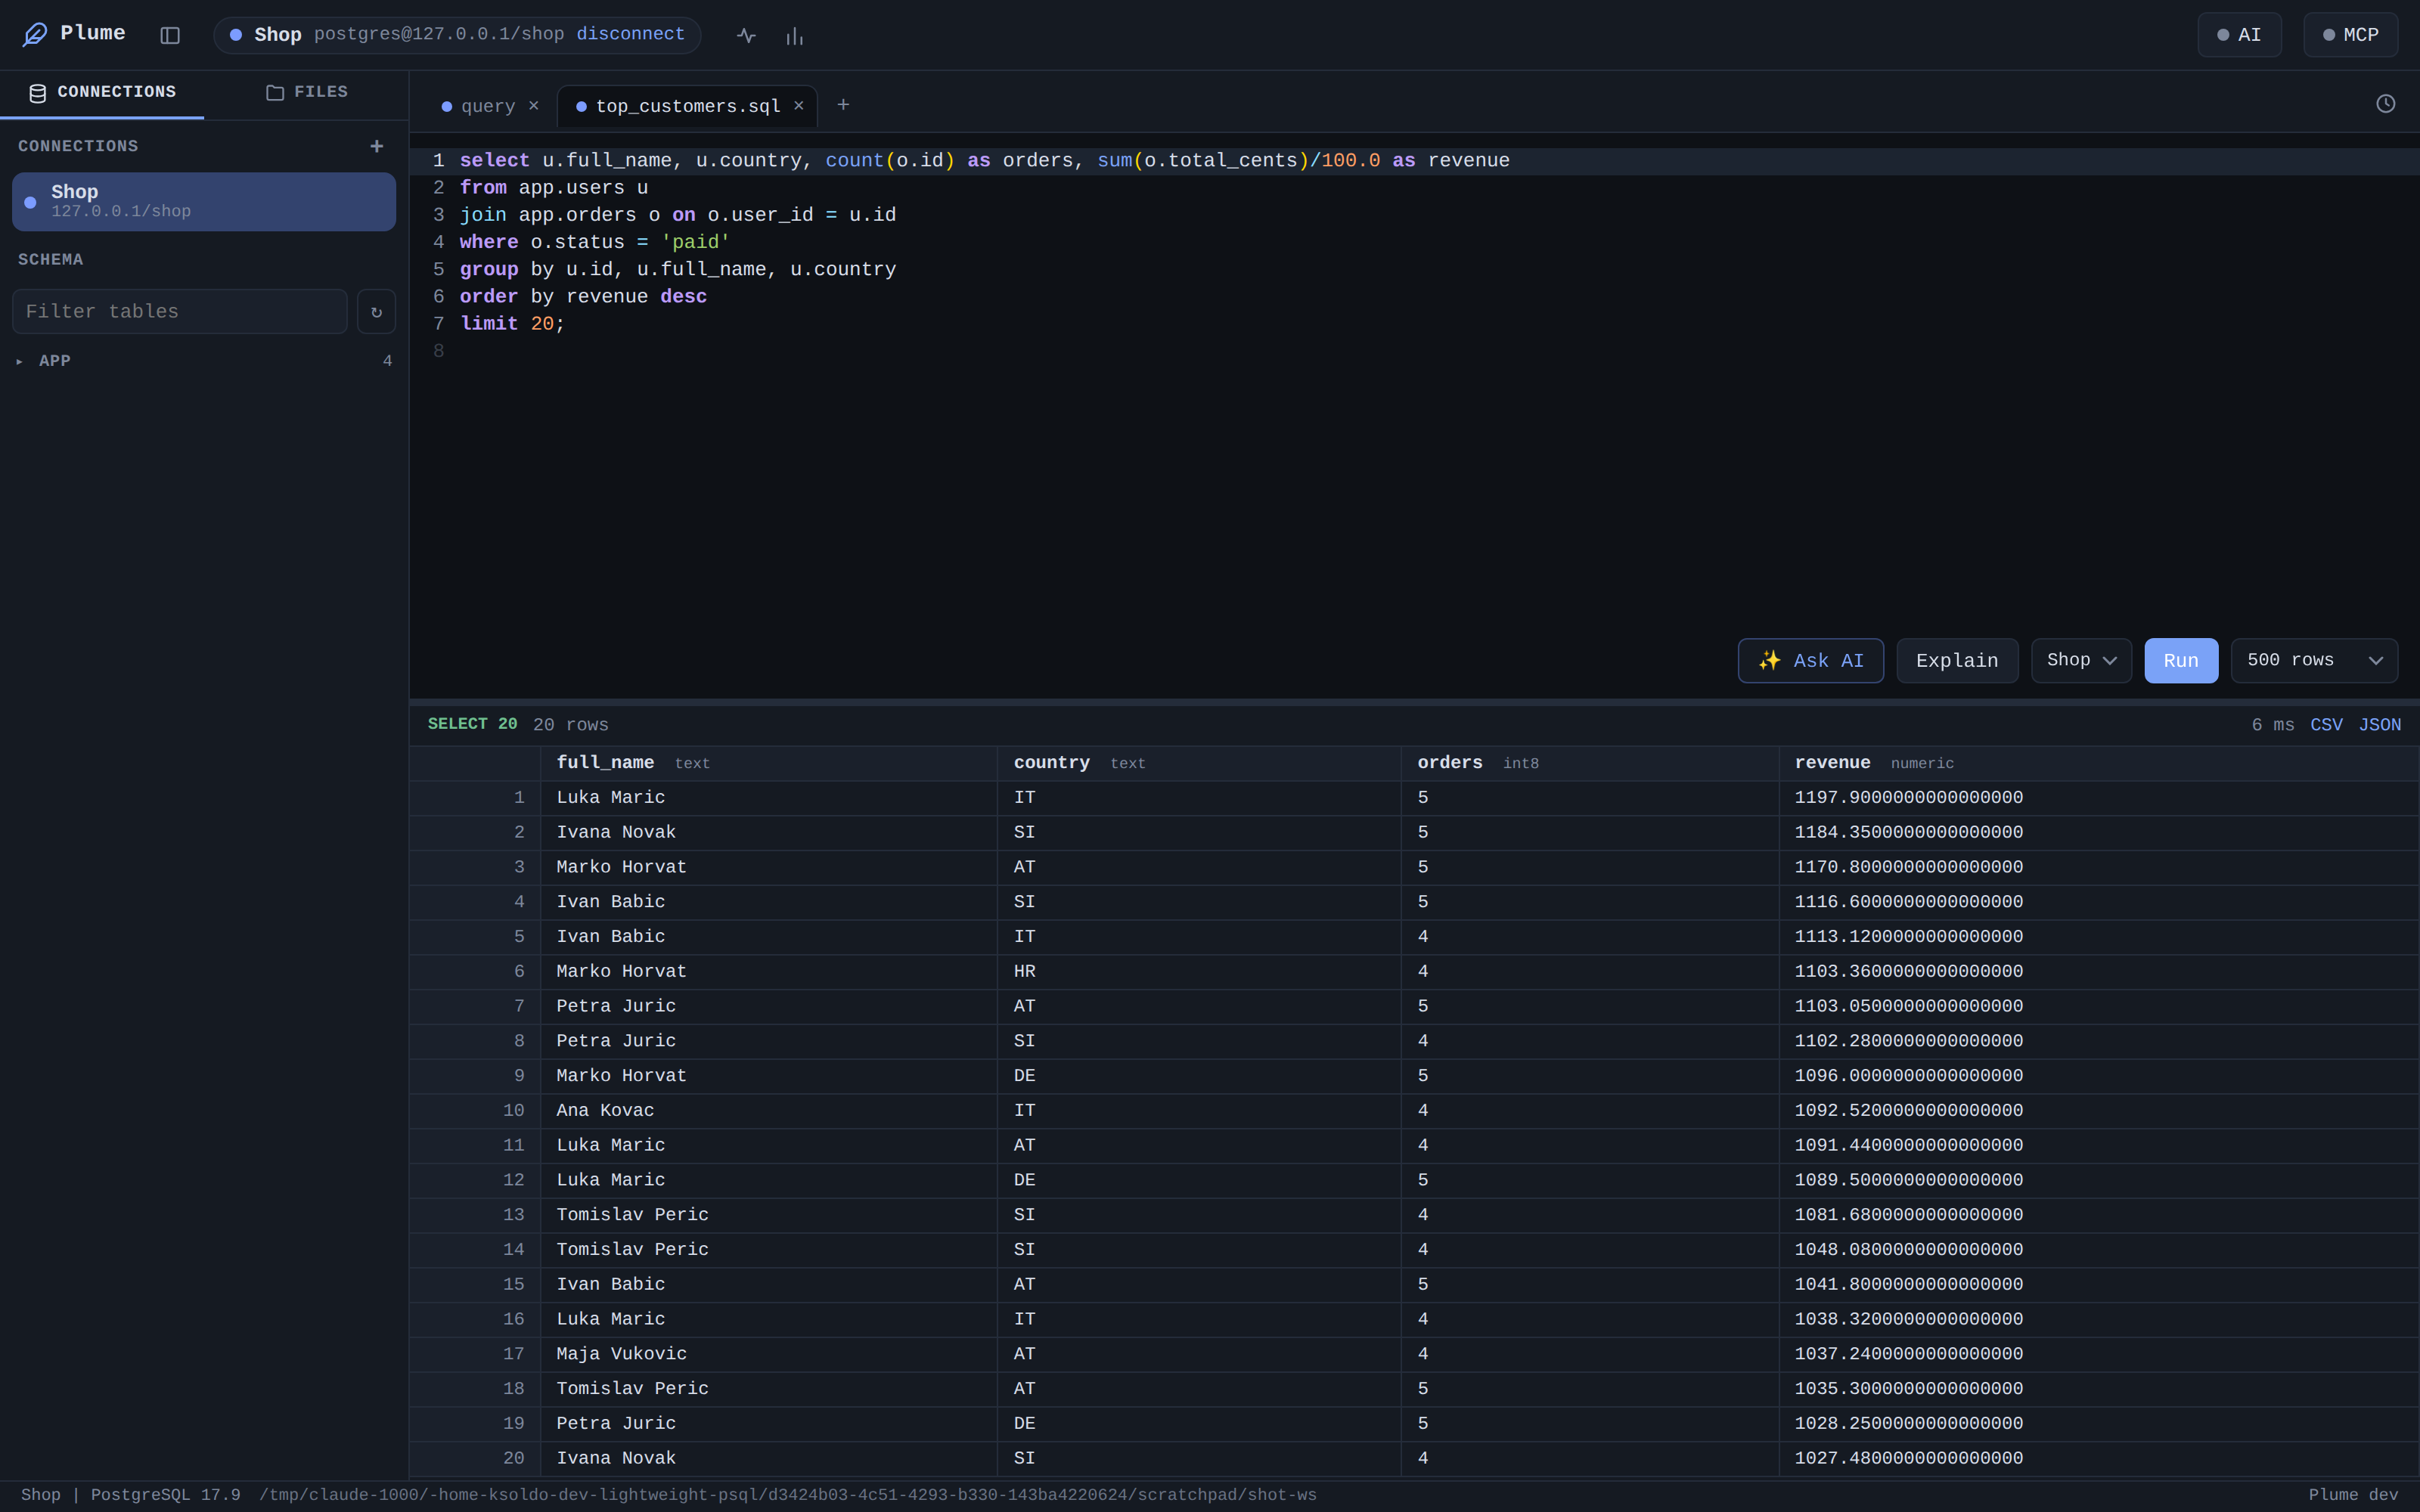Click the 'paid' string in editor
This screenshot has height=1512, width=2420.
point(695,243)
